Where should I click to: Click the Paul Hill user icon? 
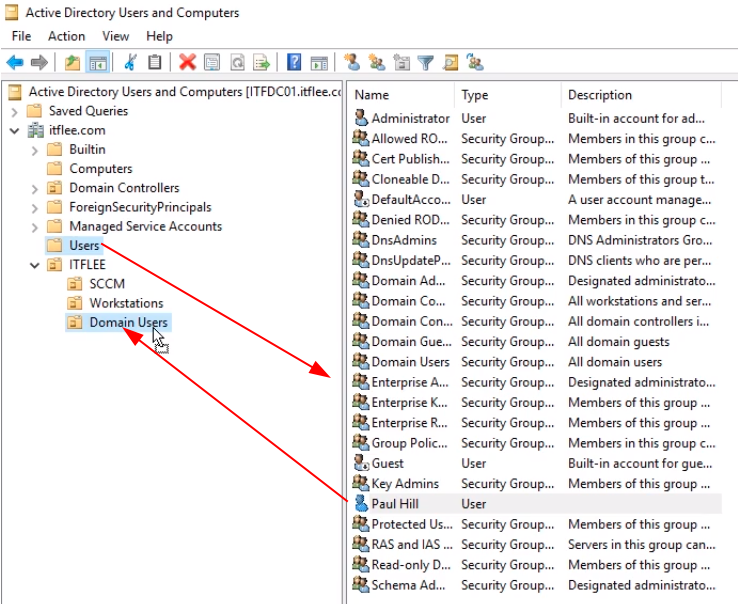361,503
